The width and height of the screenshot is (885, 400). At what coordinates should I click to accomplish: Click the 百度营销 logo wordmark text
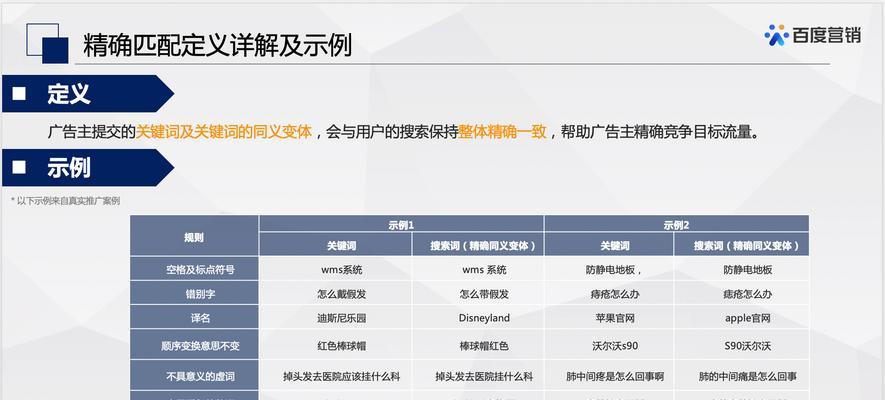tap(826, 35)
